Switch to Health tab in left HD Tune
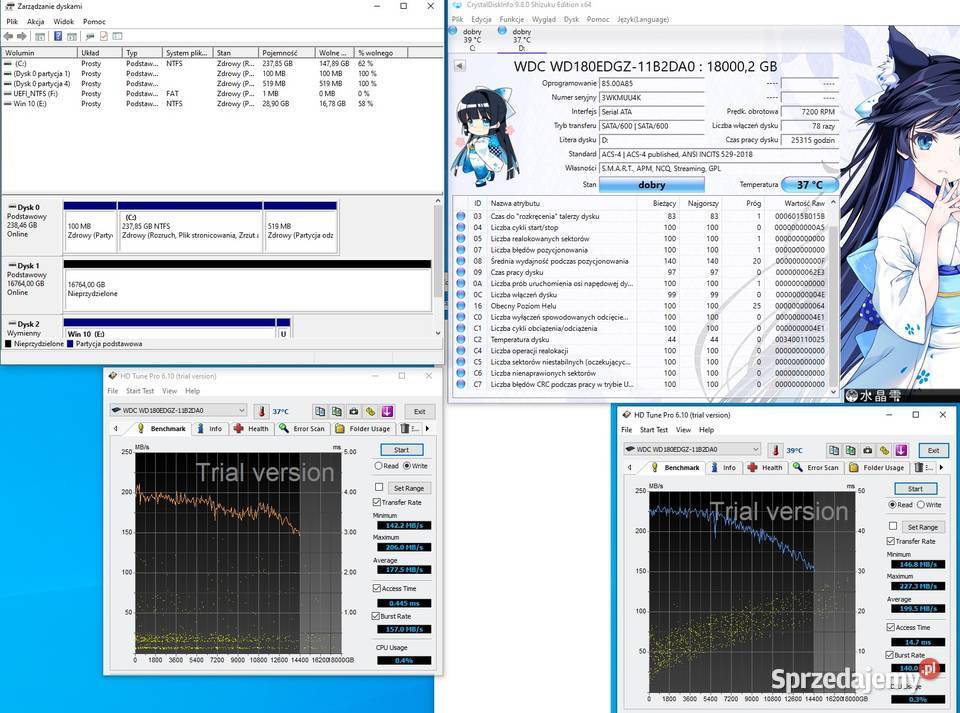Screen dimensions: 960x713 [x=251, y=428]
